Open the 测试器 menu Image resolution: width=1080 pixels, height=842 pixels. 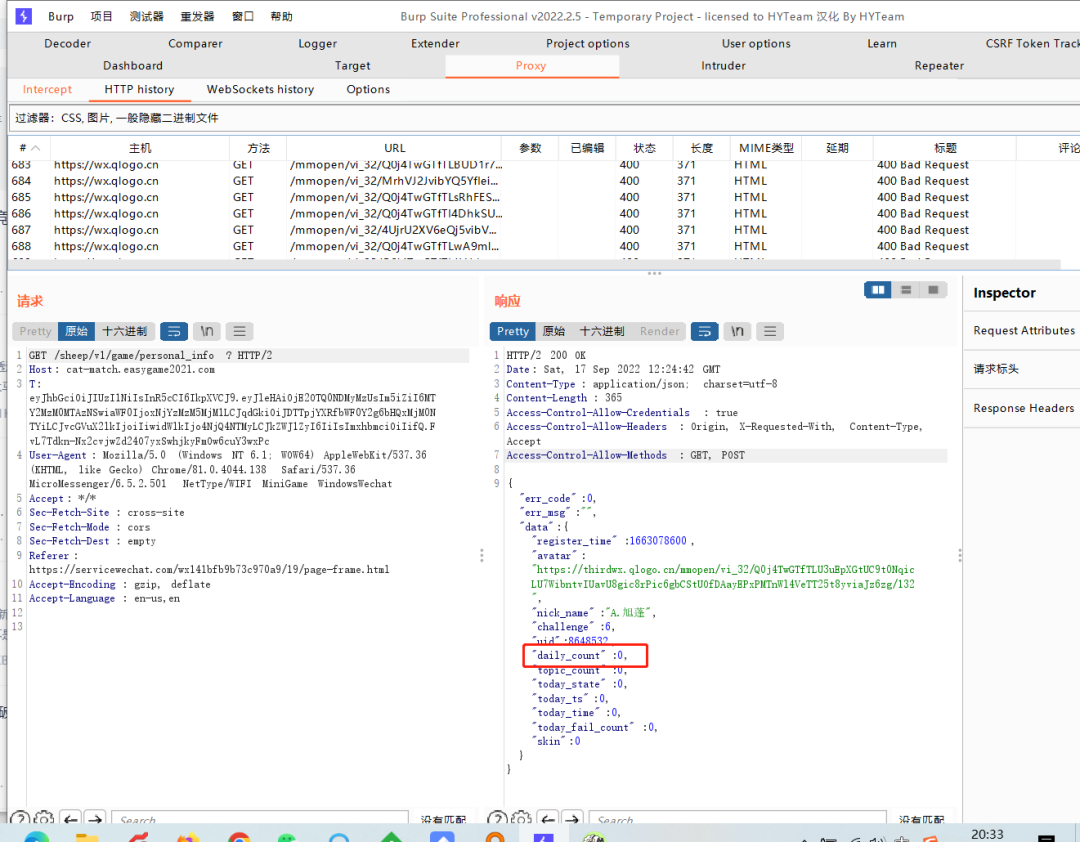tap(147, 17)
